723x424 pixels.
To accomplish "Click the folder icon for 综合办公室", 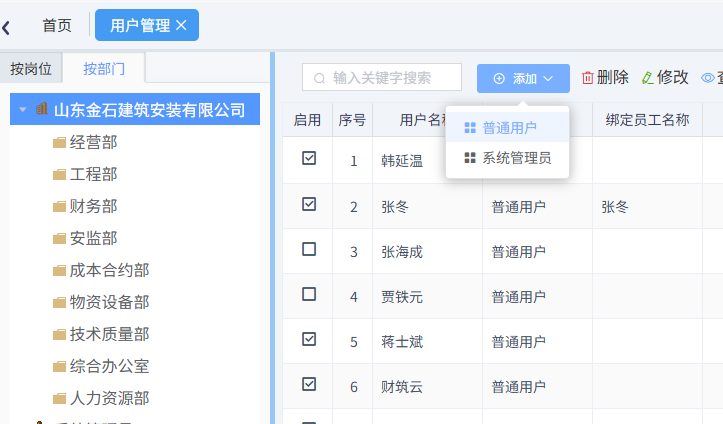I will pos(59,367).
